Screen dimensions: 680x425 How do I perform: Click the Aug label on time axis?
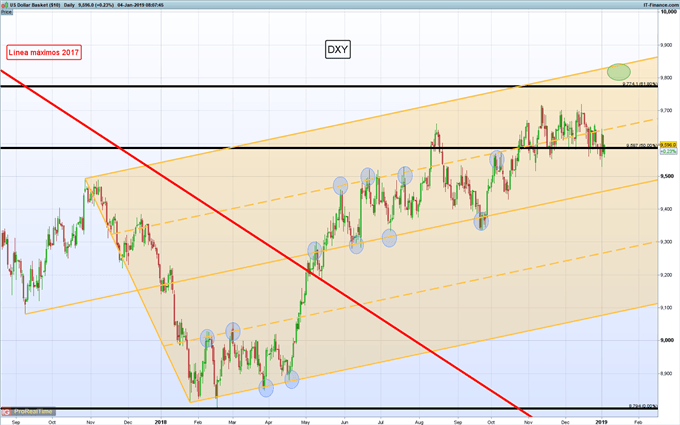coord(419,422)
